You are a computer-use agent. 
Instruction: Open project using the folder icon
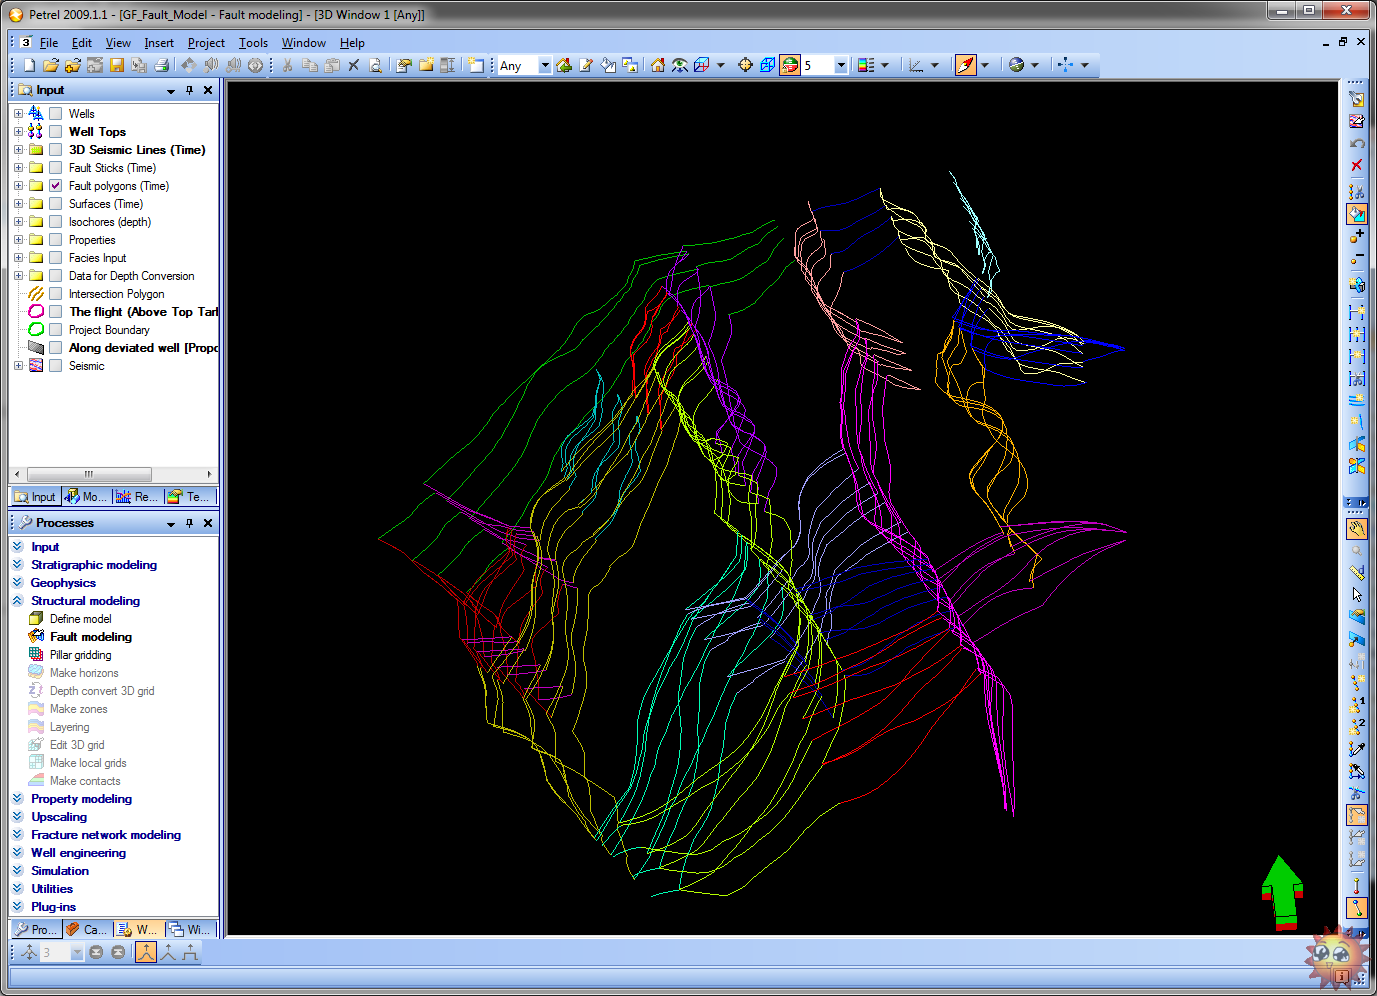point(51,65)
